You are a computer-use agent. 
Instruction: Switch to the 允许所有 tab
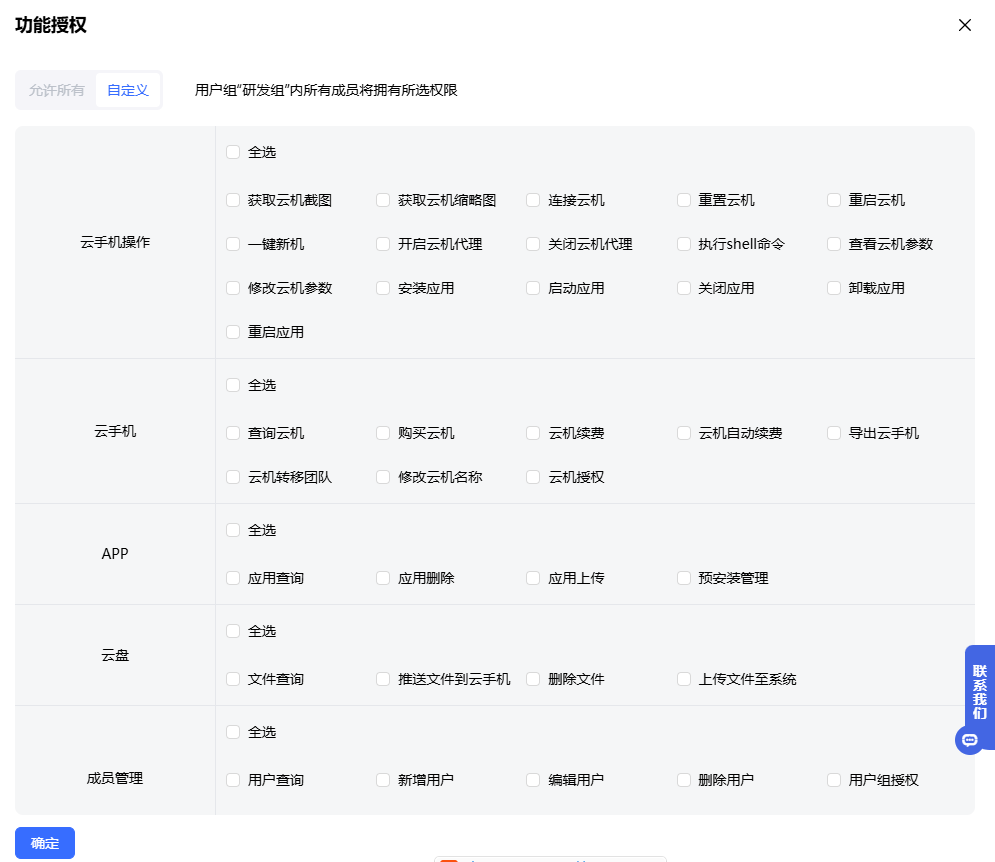click(x=56, y=90)
